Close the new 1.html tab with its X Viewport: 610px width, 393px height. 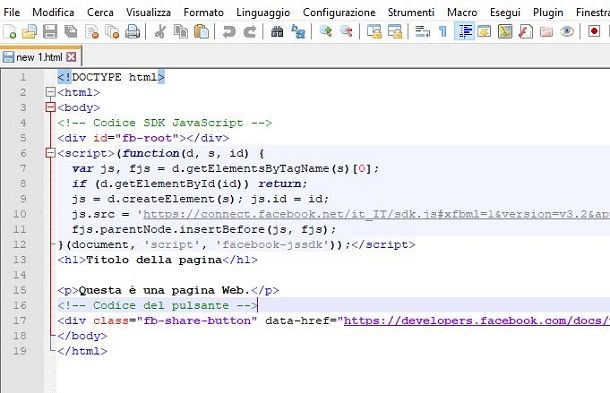(71, 57)
